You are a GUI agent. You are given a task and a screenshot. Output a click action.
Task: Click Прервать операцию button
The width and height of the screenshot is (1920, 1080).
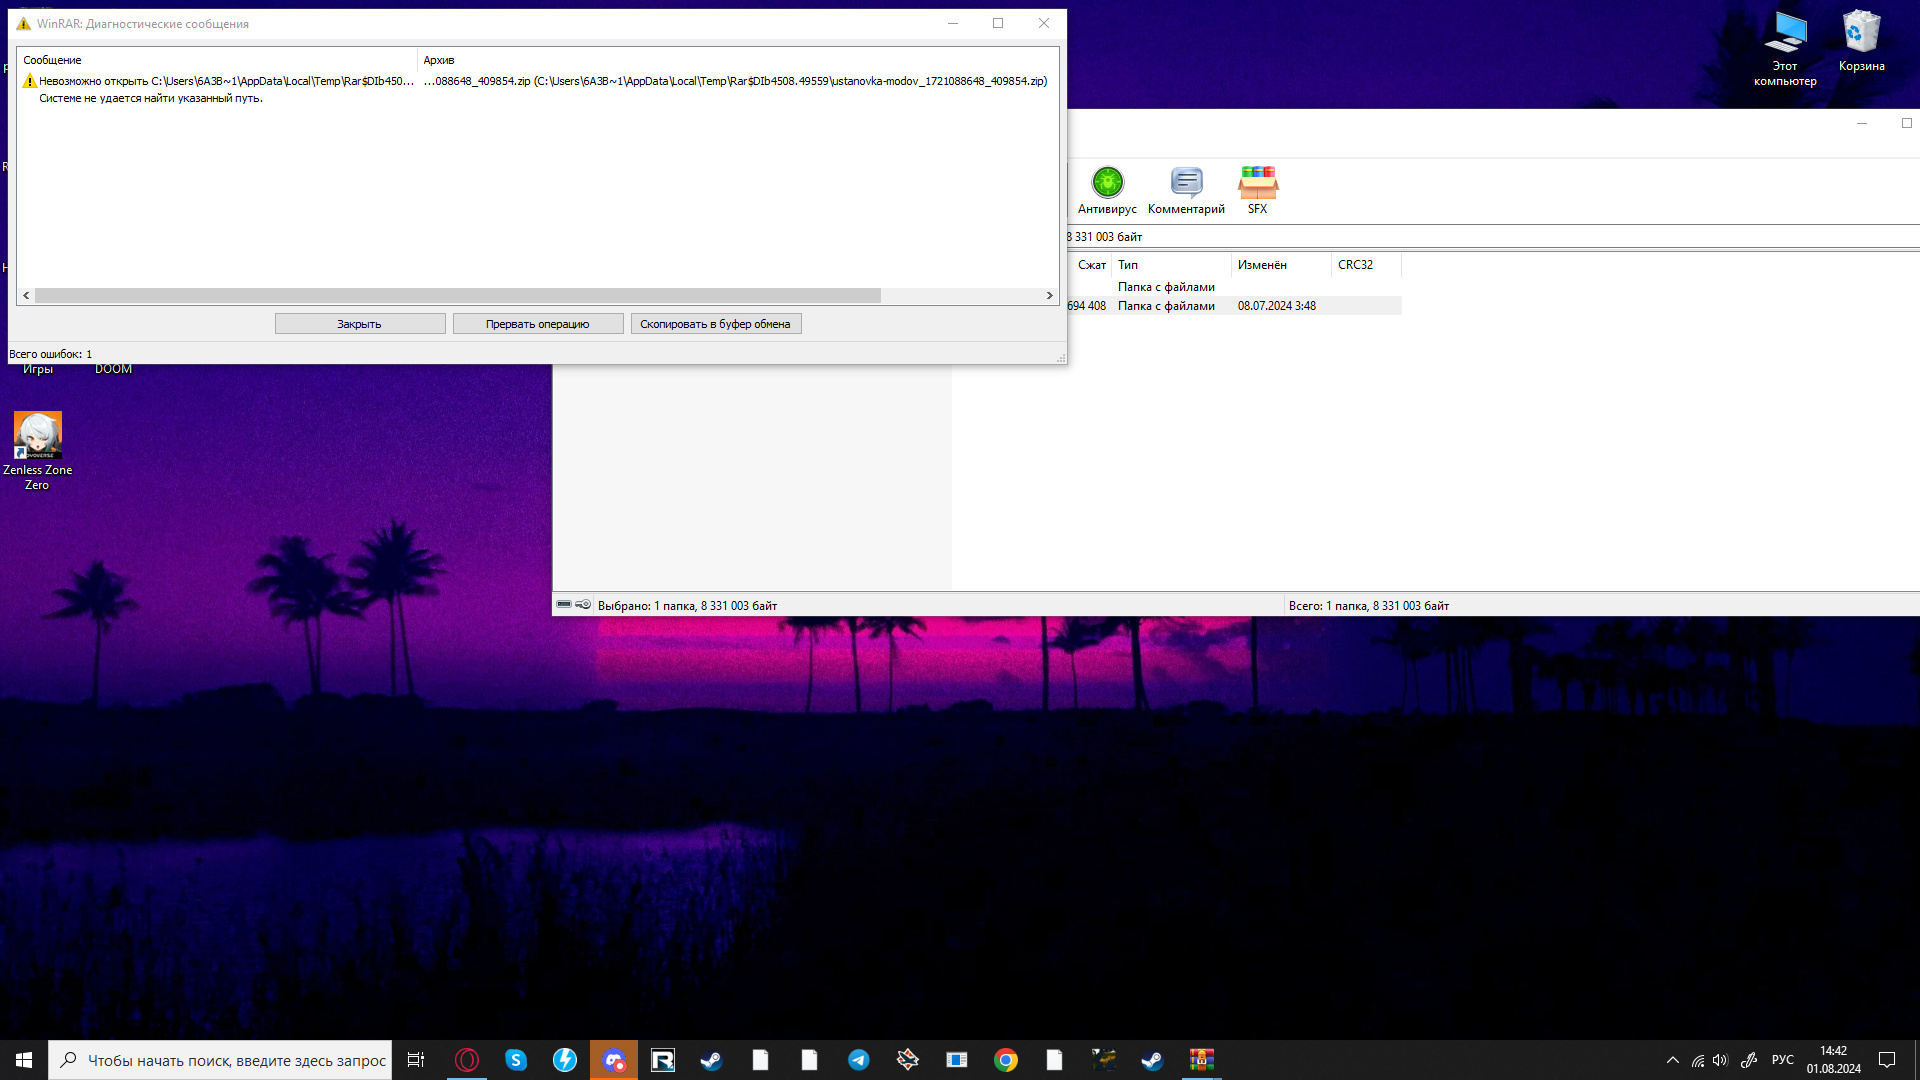tap(538, 324)
